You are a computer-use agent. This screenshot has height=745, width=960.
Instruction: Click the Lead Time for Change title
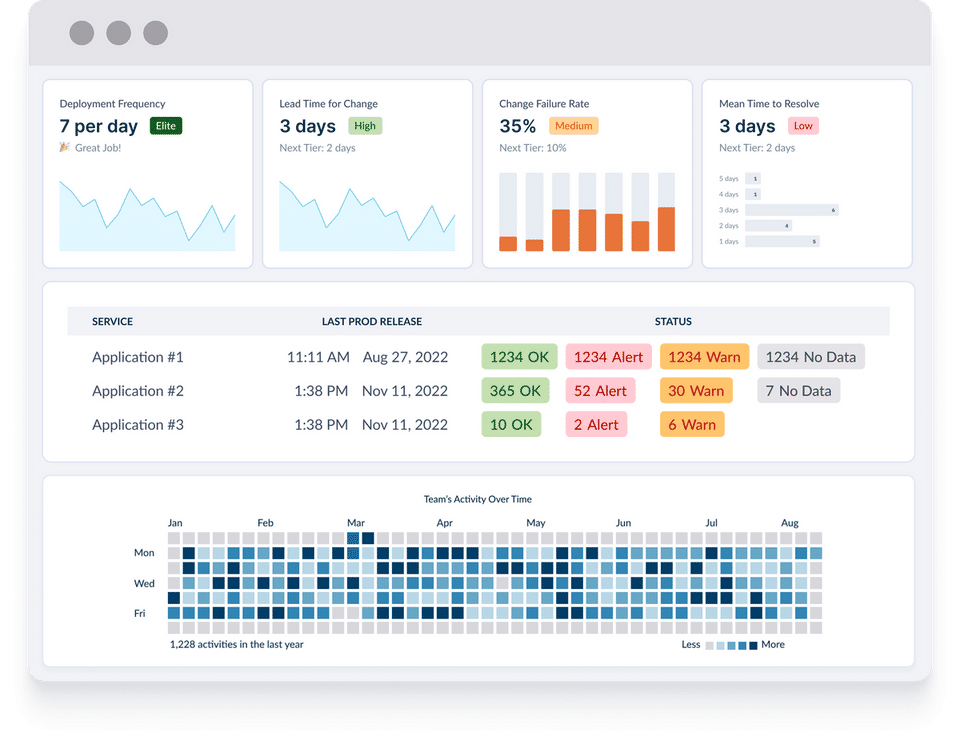(328, 104)
